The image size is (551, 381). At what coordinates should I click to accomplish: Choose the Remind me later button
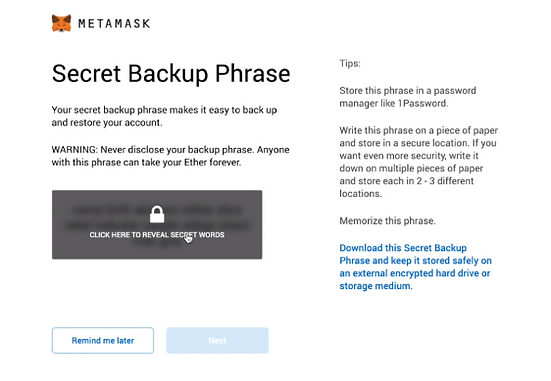point(103,340)
